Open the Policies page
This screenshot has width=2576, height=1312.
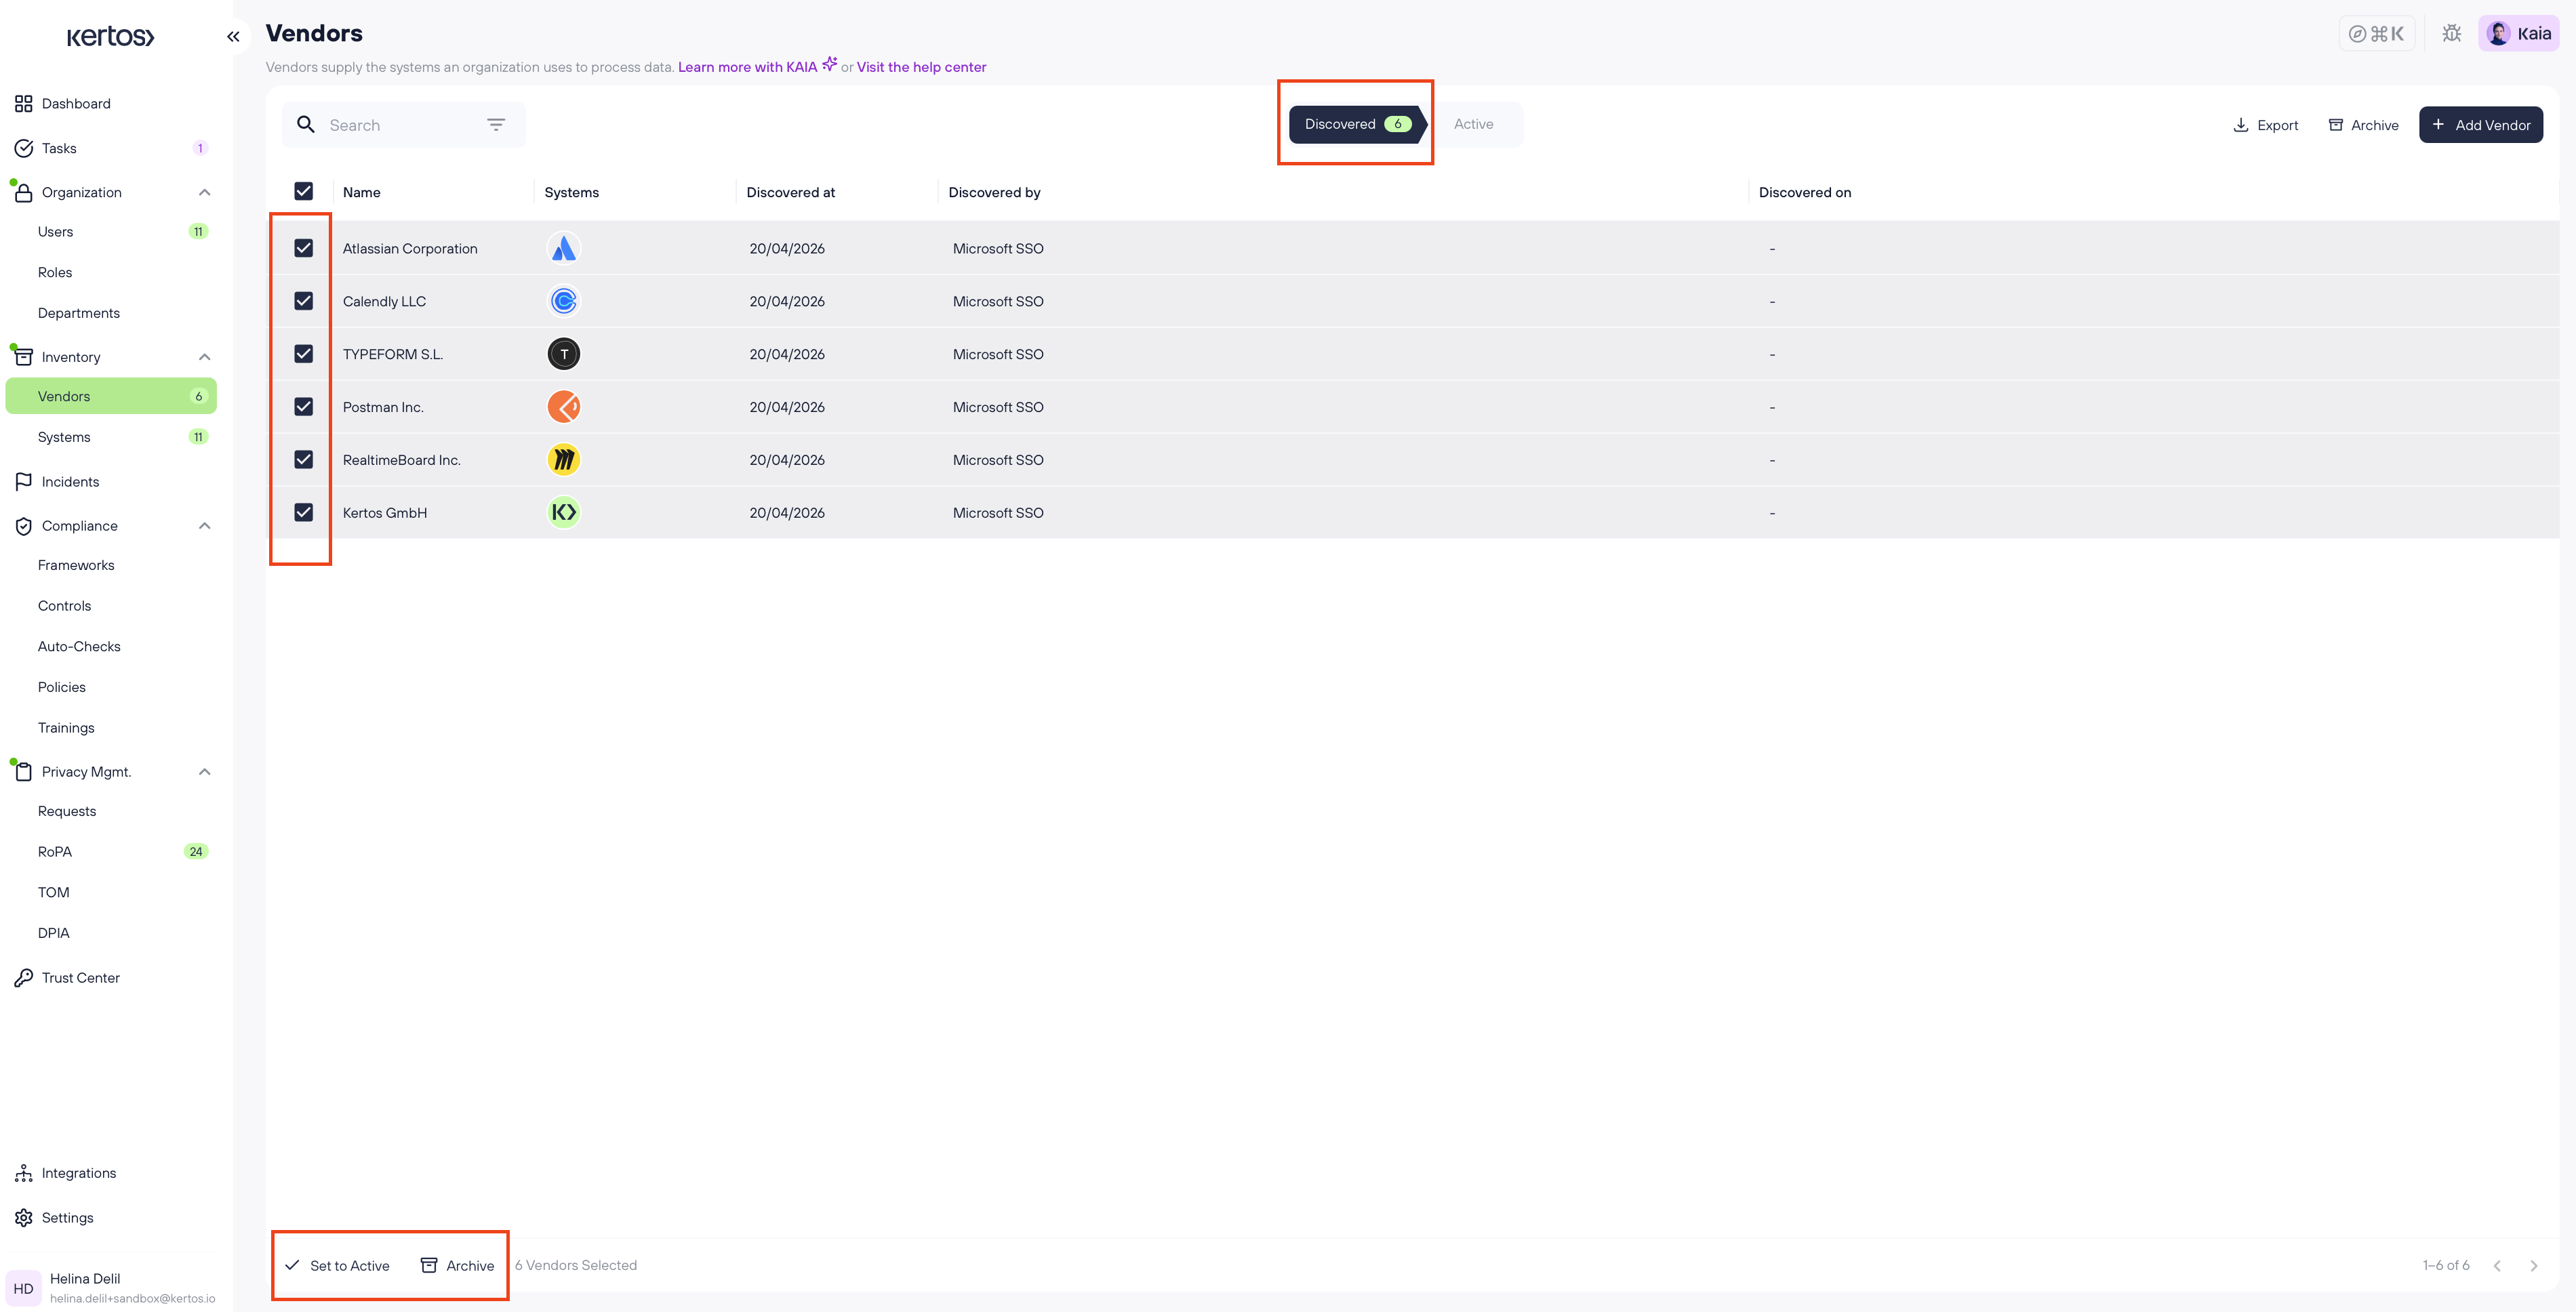[x=111, y=687]
